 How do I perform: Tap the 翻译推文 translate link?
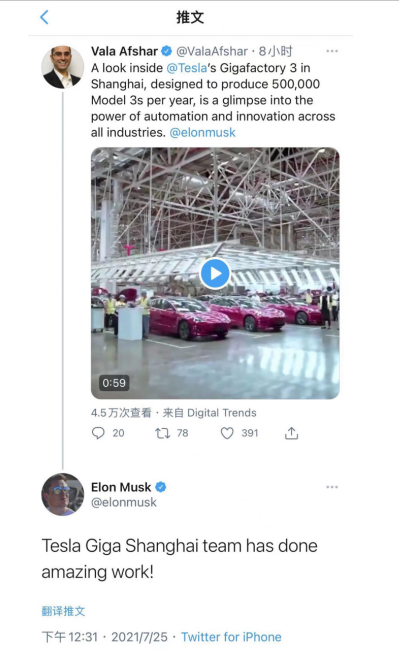[x=63, y=611]
